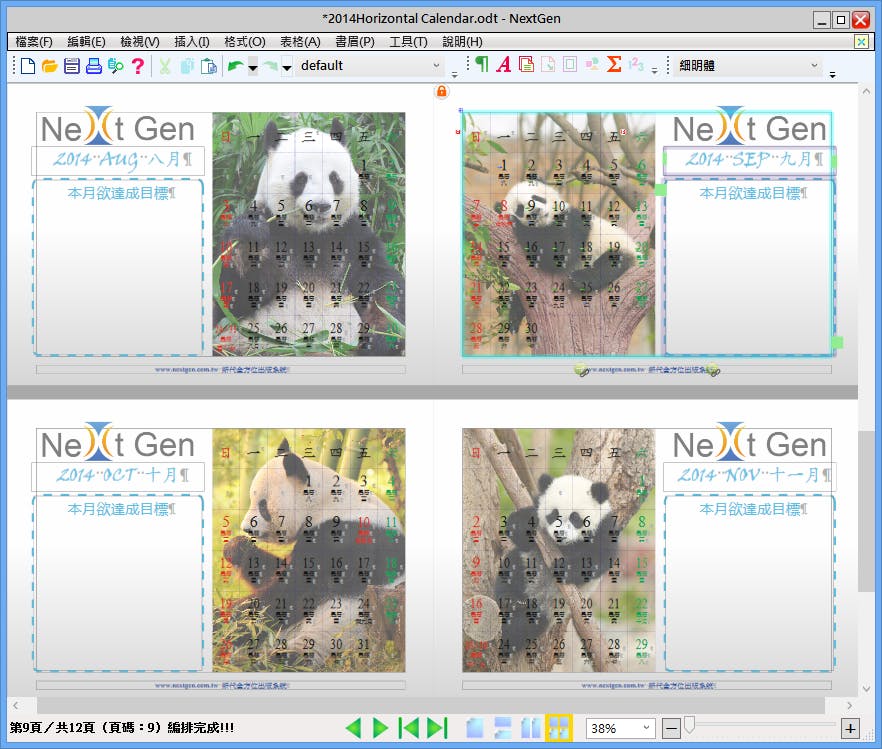Save the current document
882x749 pixels.
pos(71,64)
